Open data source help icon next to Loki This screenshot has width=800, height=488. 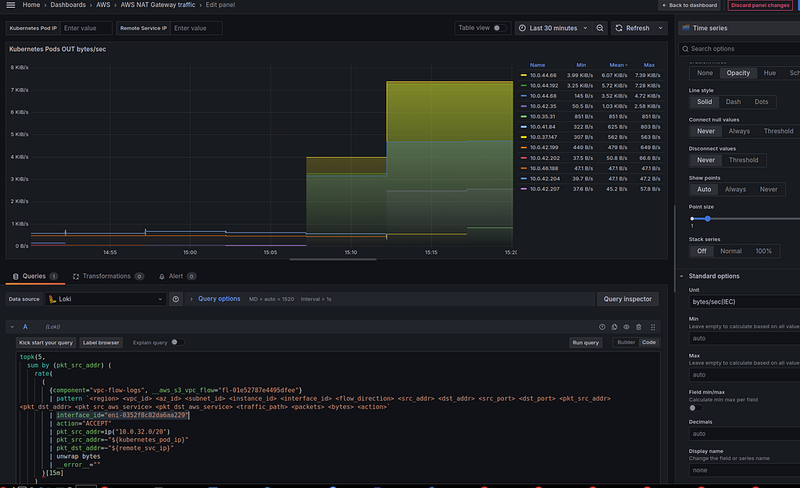click(176, 299)
